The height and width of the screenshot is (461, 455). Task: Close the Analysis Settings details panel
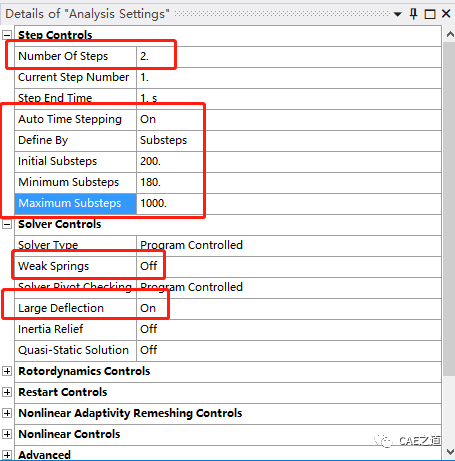coord(446,14)
